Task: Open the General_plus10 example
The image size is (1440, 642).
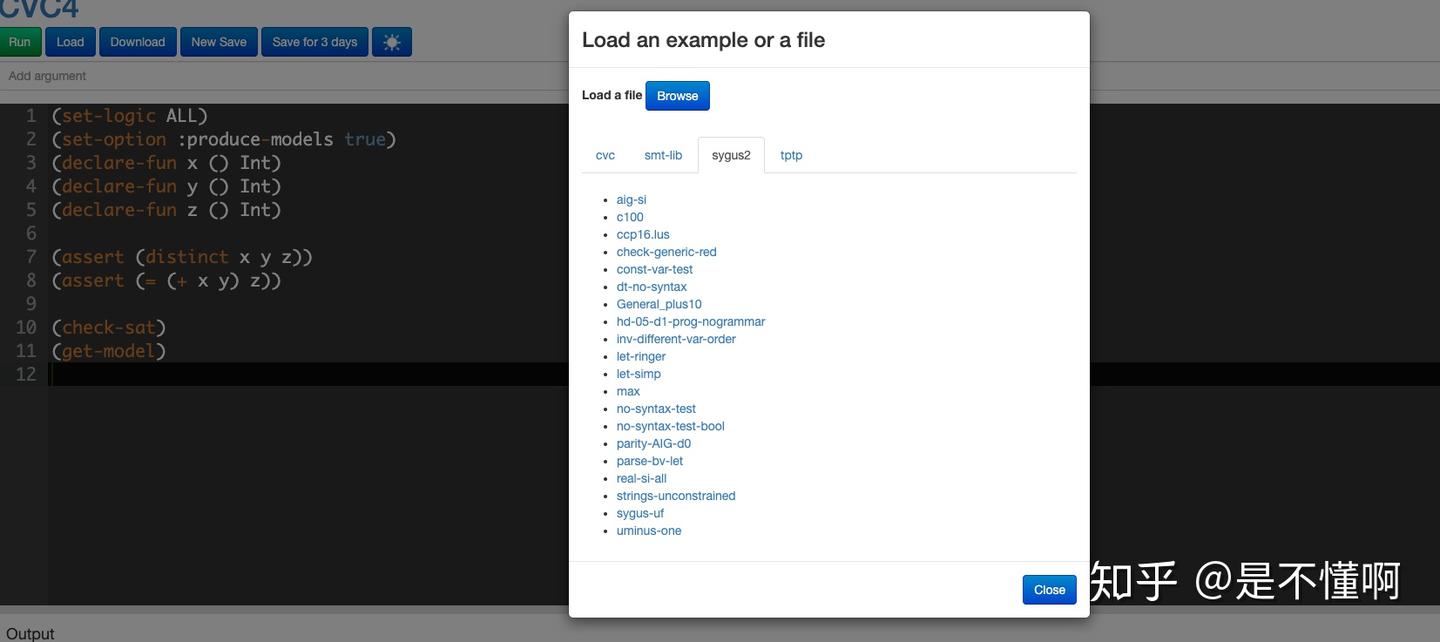Action: (x=659, y=304)
